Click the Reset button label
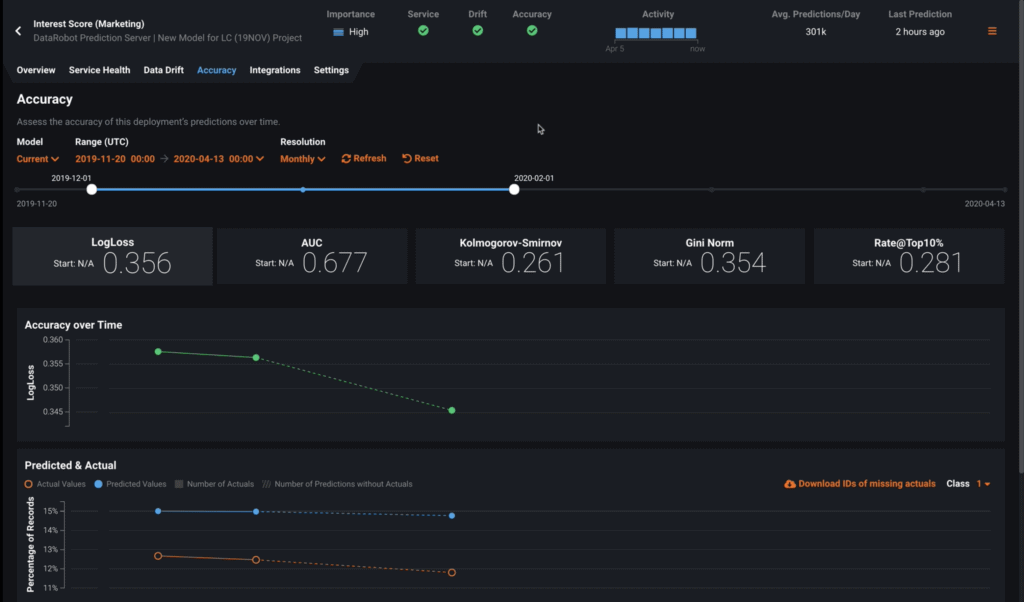This screenshot has height=602, width=1024. [426, 159]
